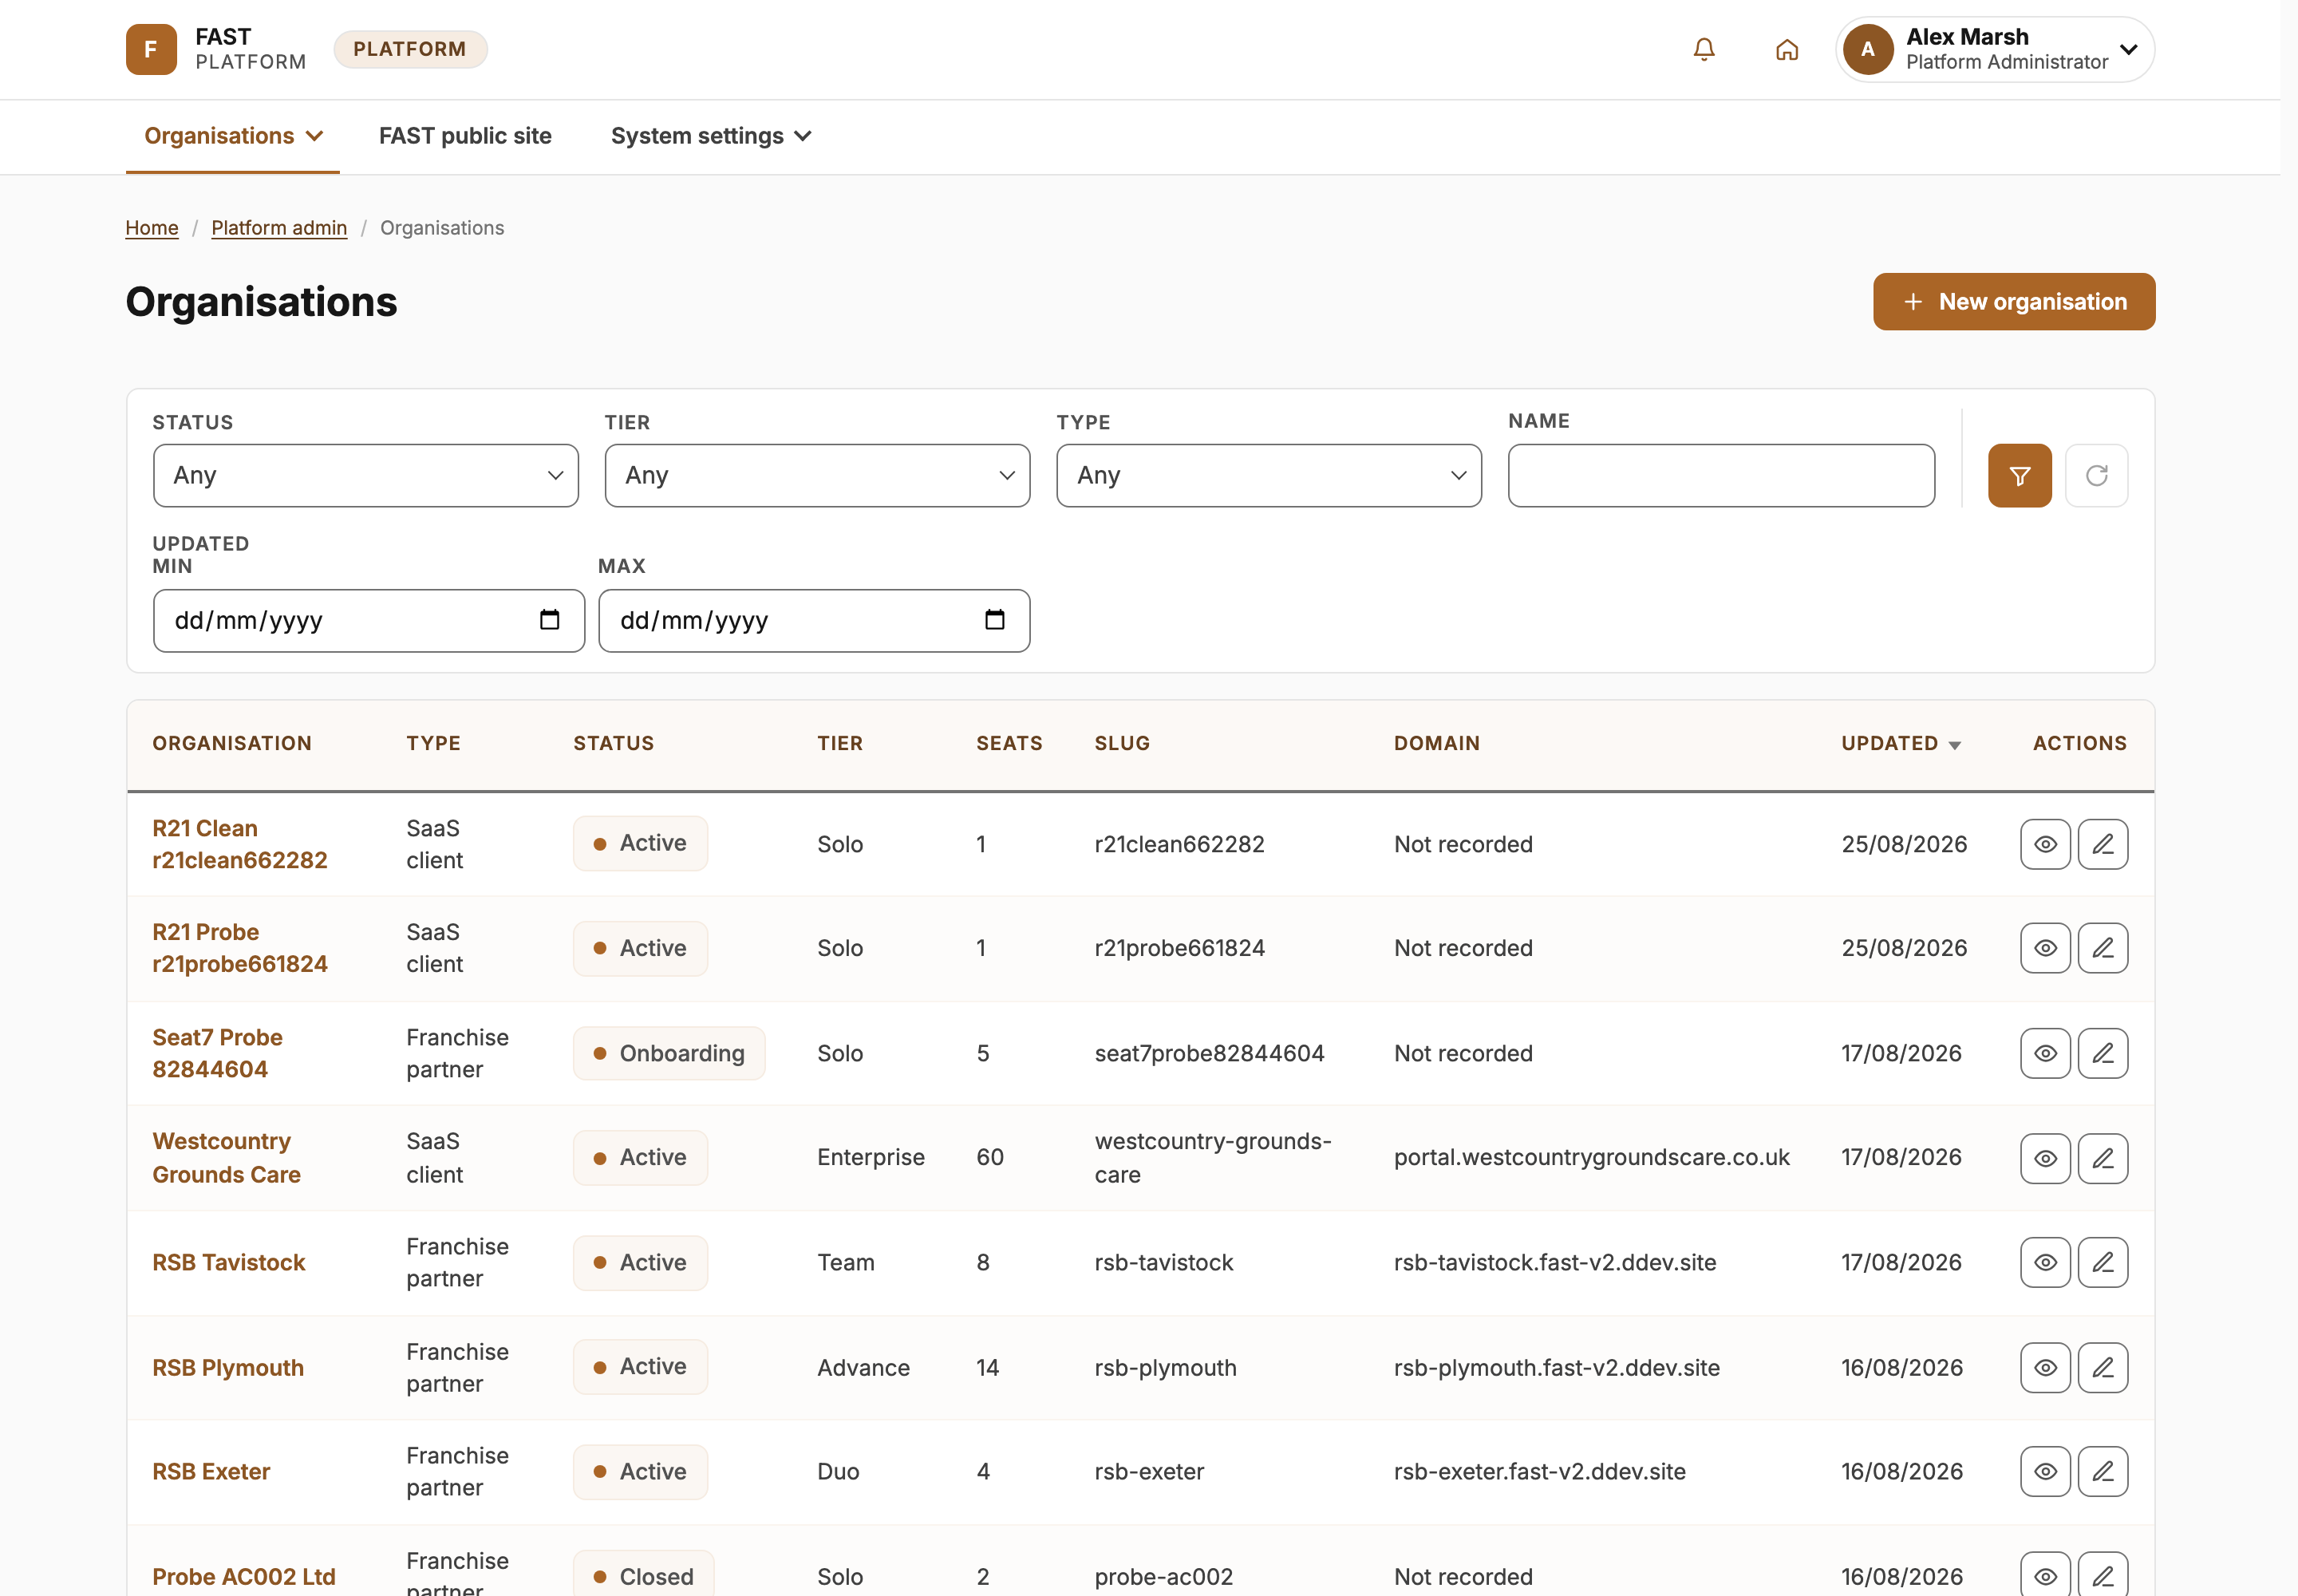
Task: Go to FAST public site tab
Action: (465, 136)
